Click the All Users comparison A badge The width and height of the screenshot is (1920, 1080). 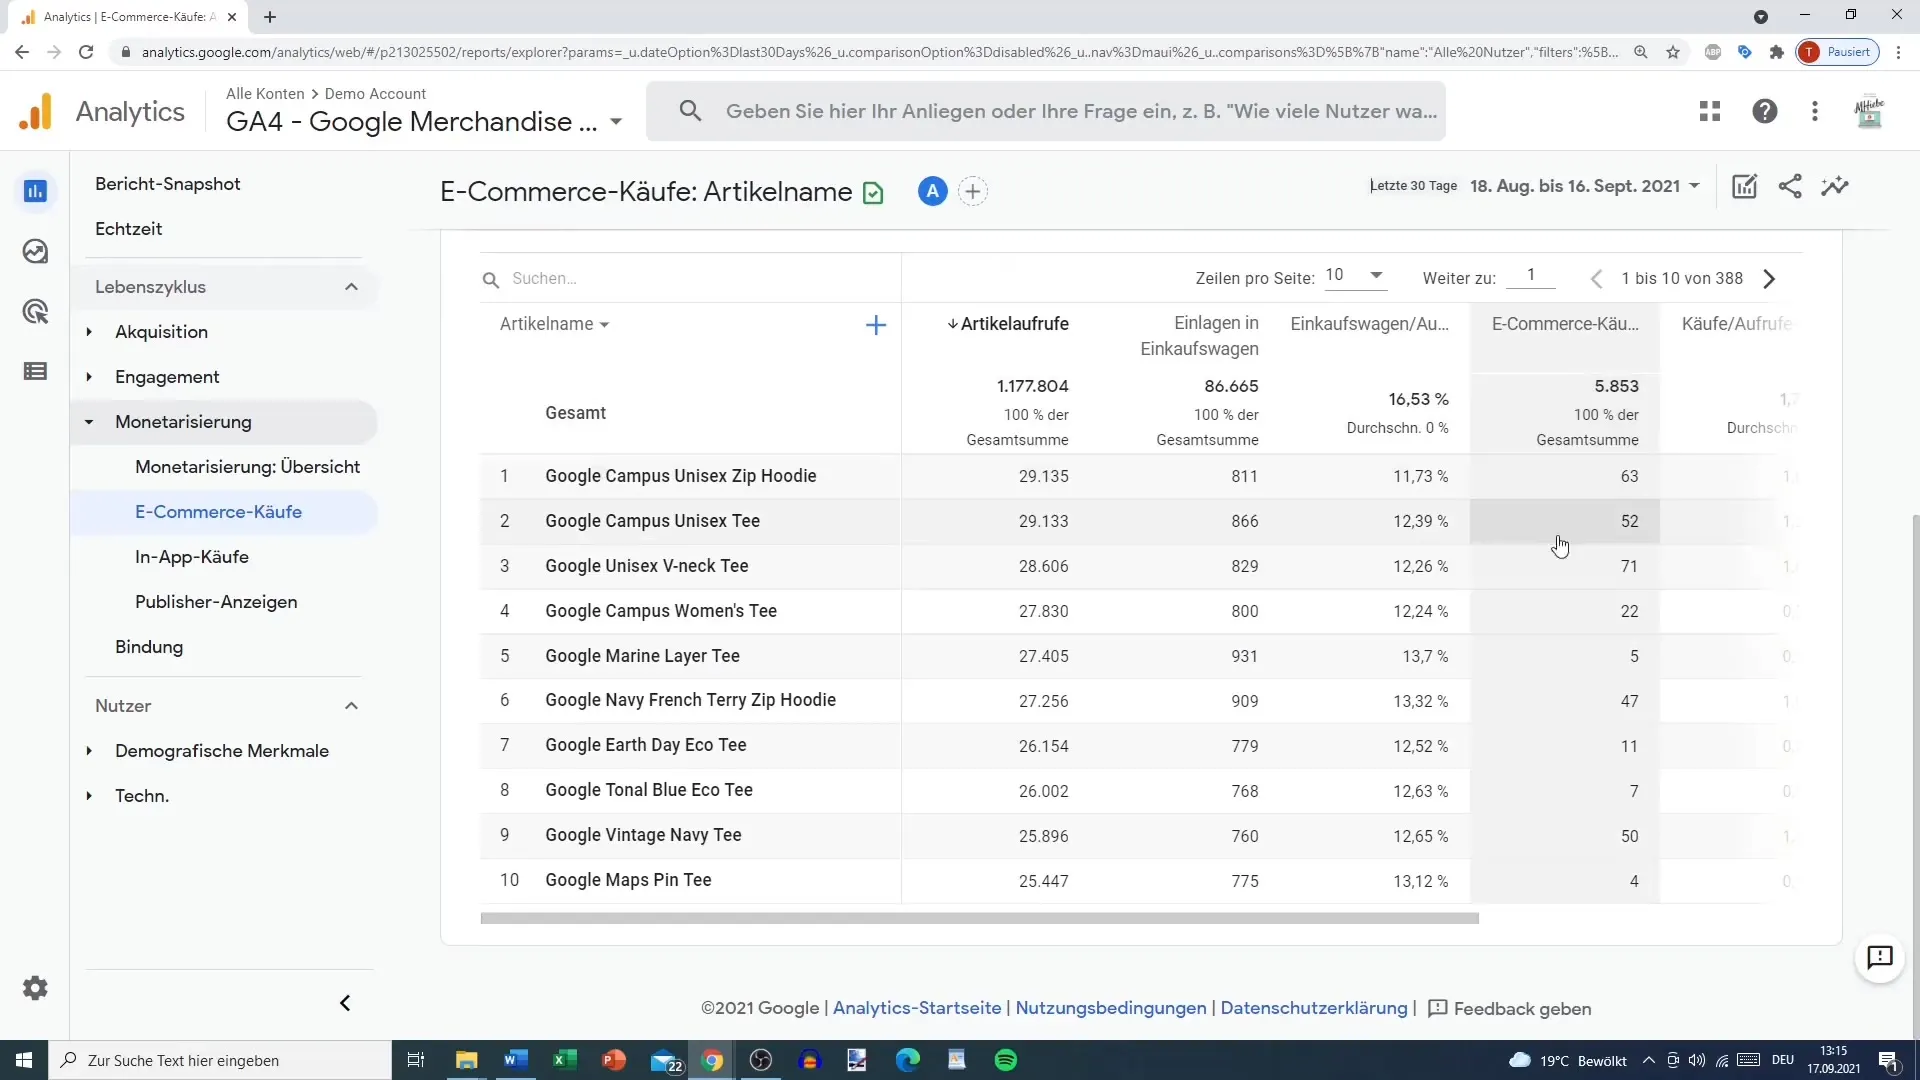pos(932,191)
